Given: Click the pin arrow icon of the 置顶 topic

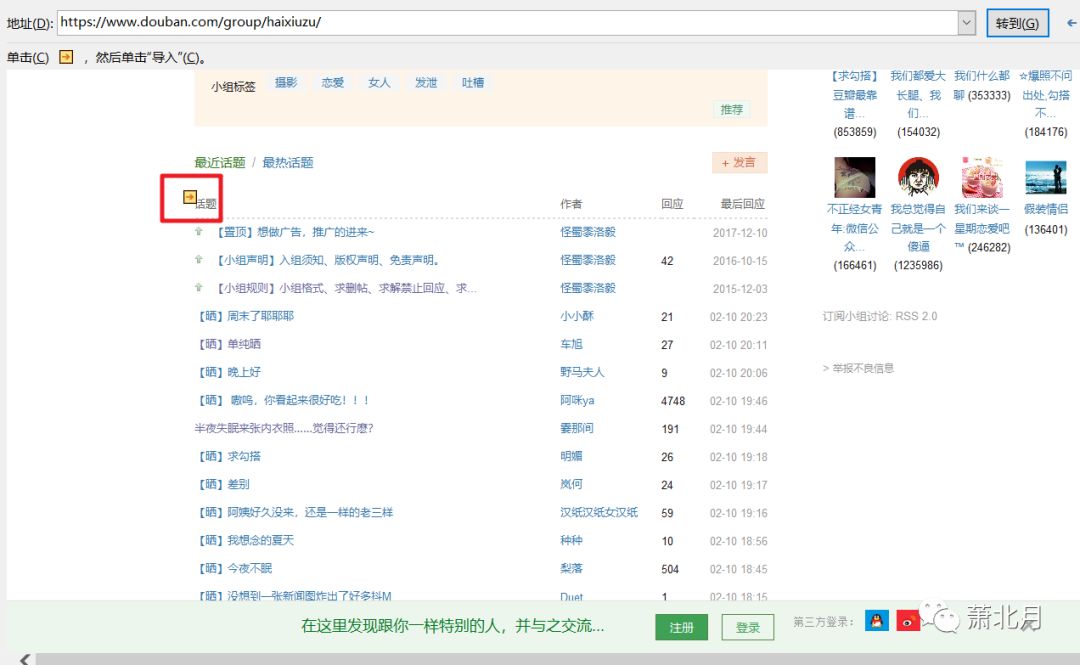Looking at the screenshot, I should tap(198, 232).
